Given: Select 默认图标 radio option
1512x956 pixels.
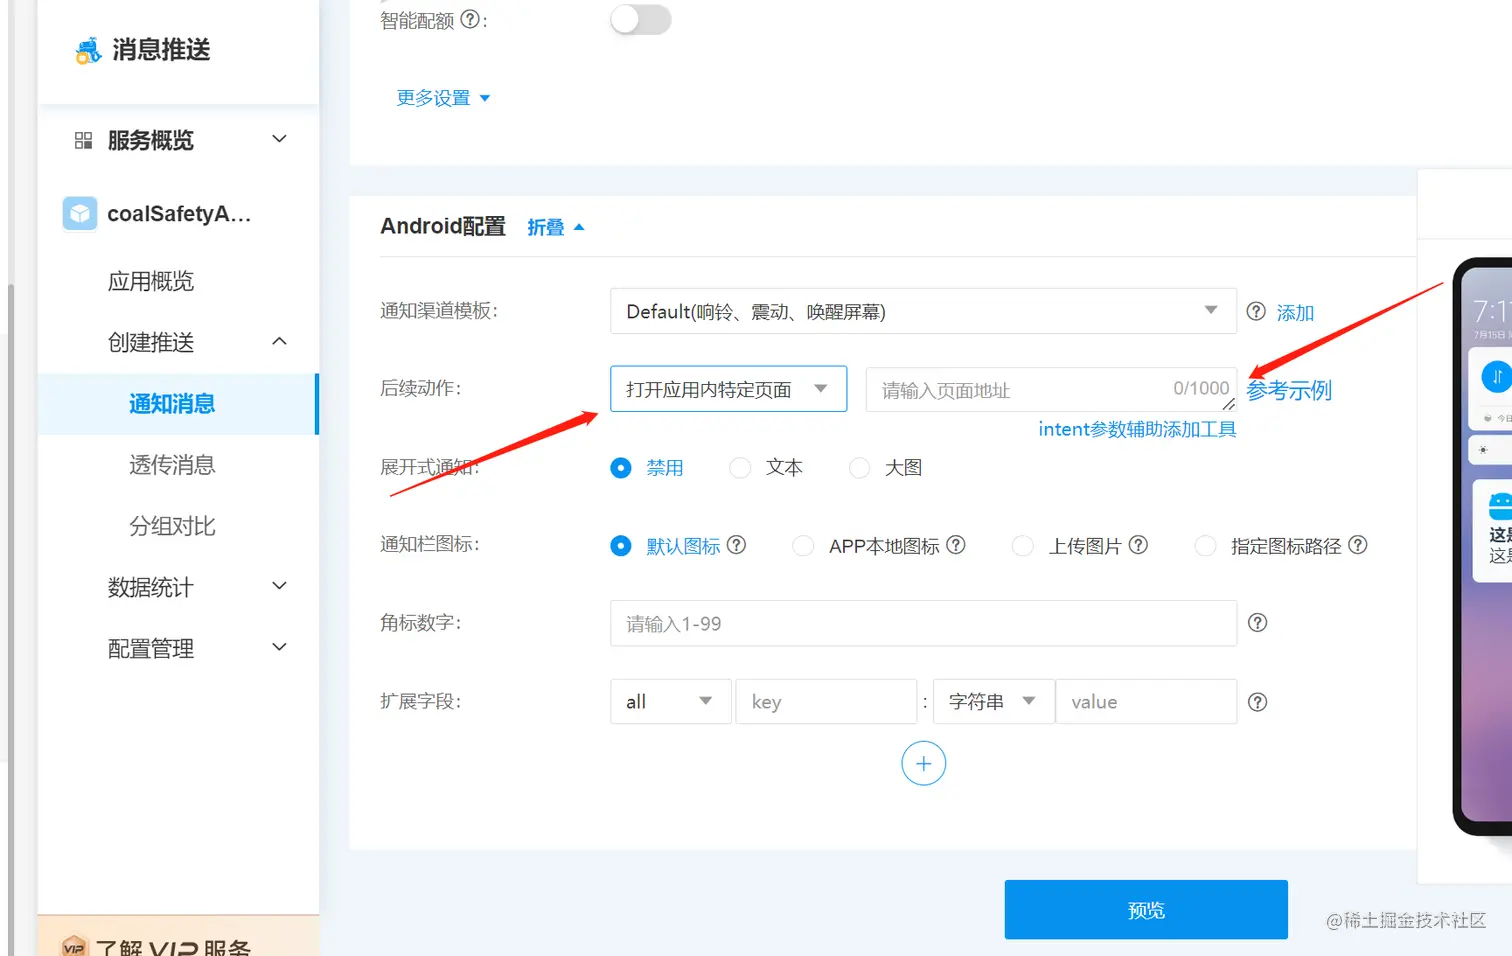Looking at the screenshot, I should (621, 546).
